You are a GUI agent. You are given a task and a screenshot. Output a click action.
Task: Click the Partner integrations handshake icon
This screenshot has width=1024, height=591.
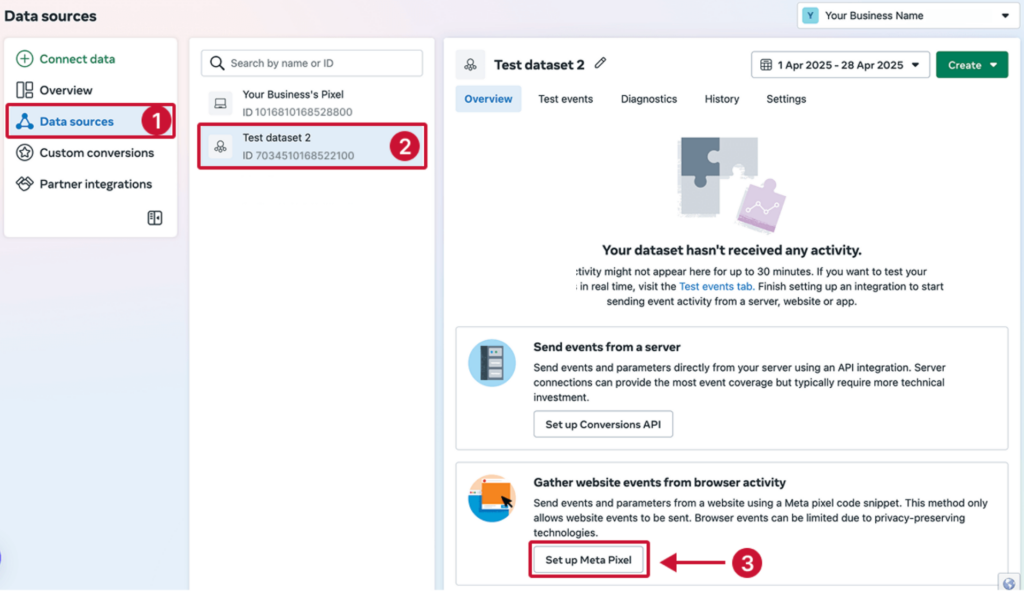pos(24,184)
